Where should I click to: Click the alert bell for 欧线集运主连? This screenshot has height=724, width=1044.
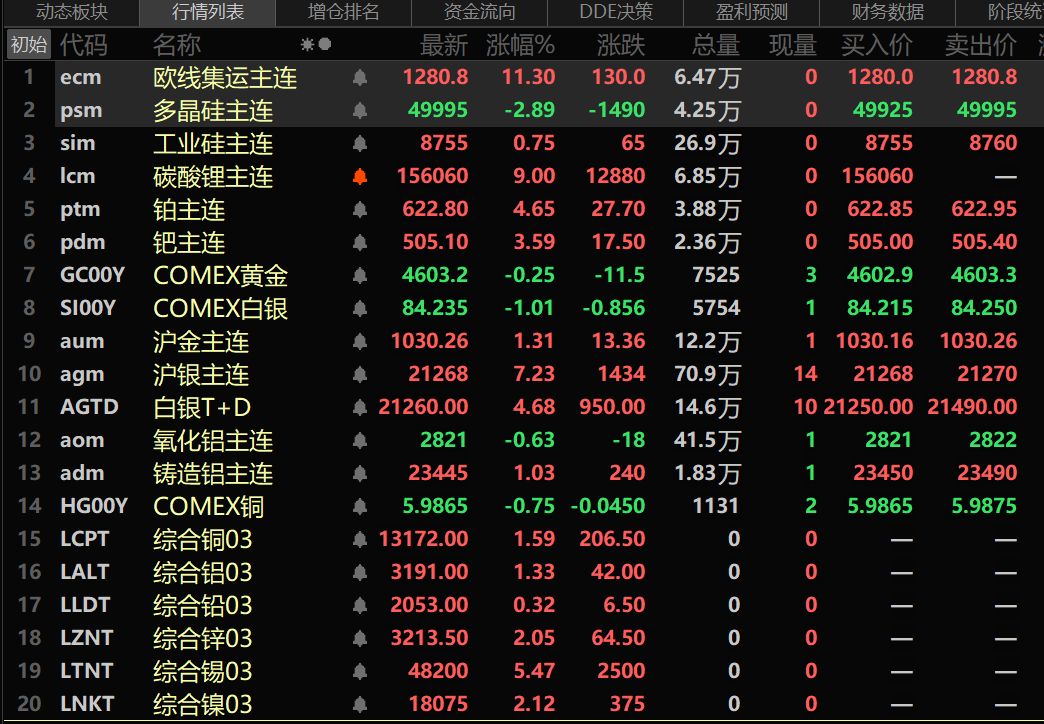click(360, 77)
